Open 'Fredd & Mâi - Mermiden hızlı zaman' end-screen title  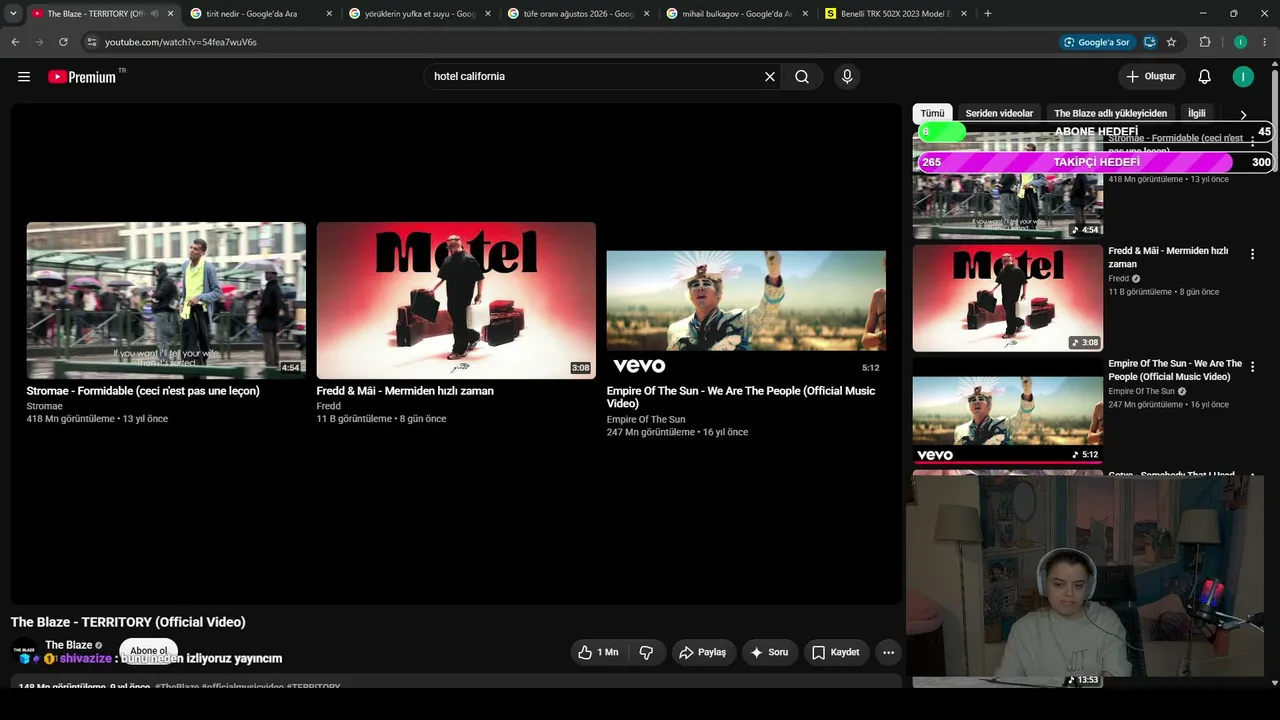405,391
